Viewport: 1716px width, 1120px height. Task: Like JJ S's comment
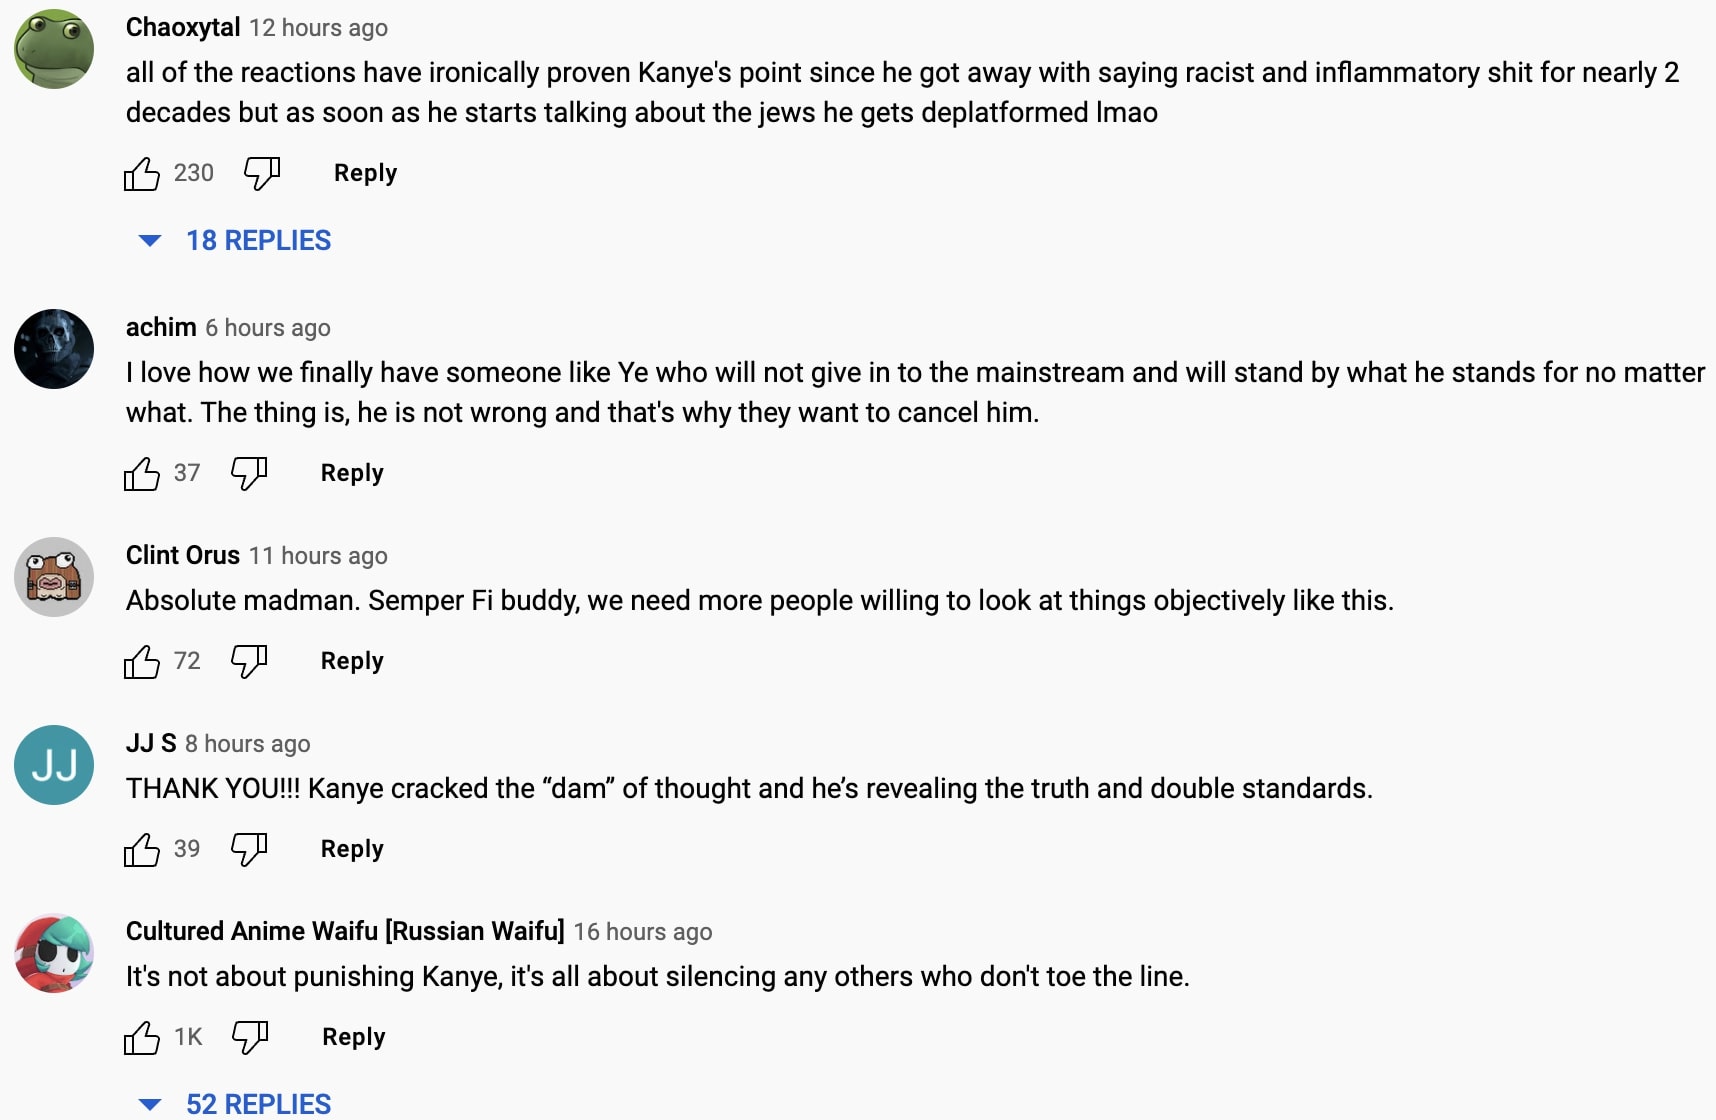click(x=142, y=850)
